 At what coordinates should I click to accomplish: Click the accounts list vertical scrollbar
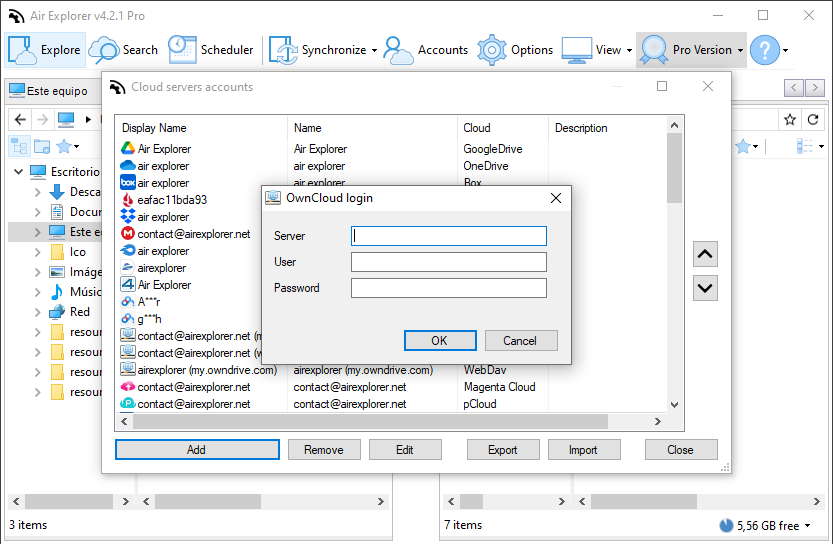pos(674,168)
